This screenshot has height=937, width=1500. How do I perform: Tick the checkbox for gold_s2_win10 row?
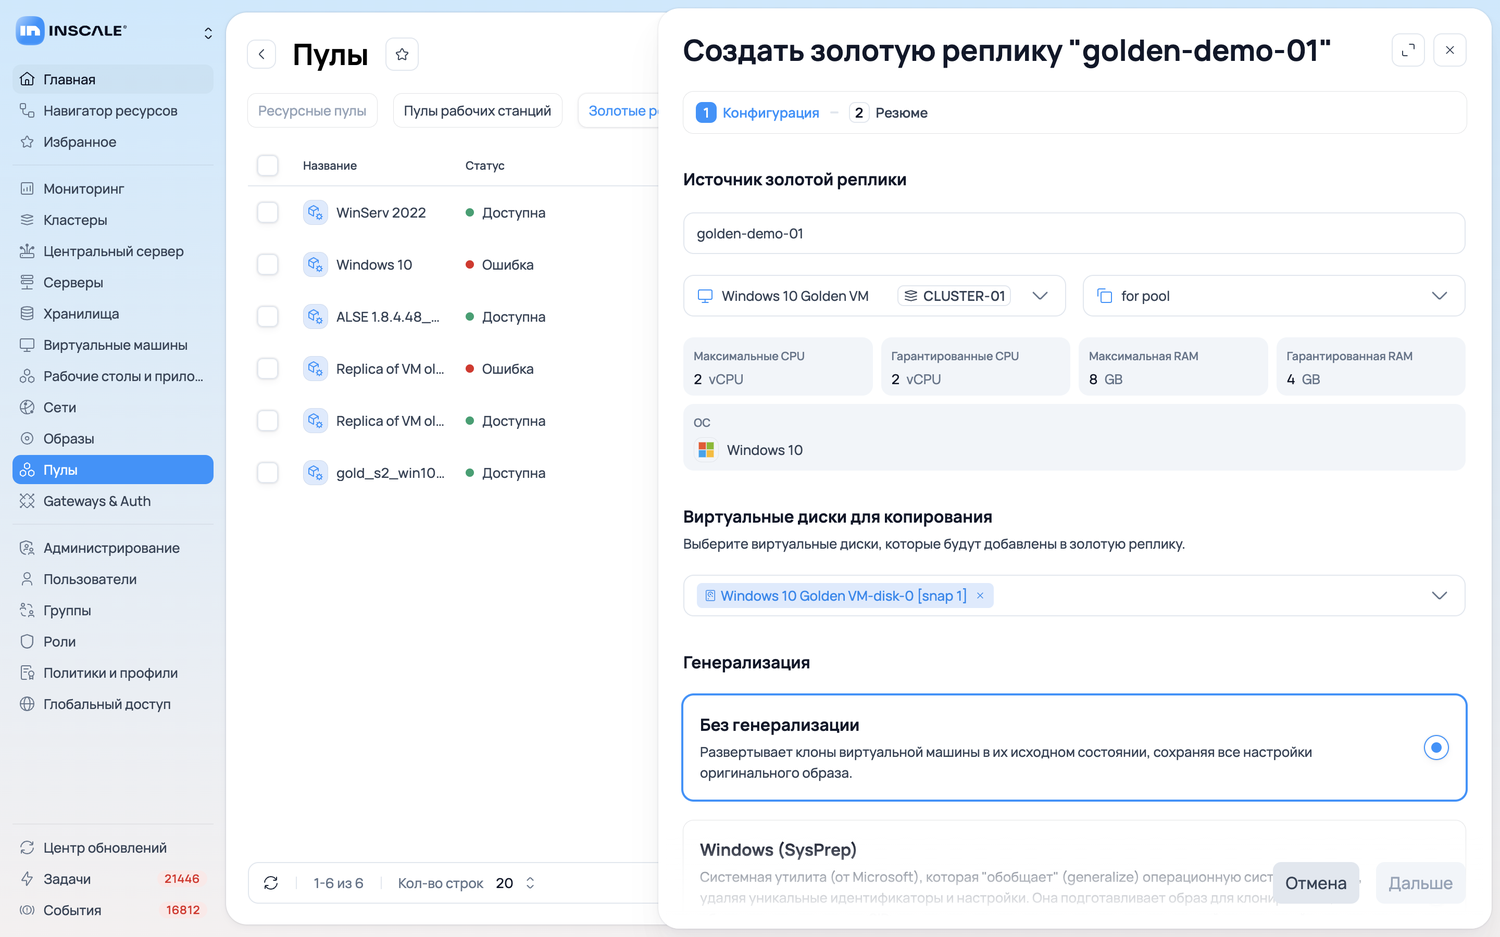(268, 472)
